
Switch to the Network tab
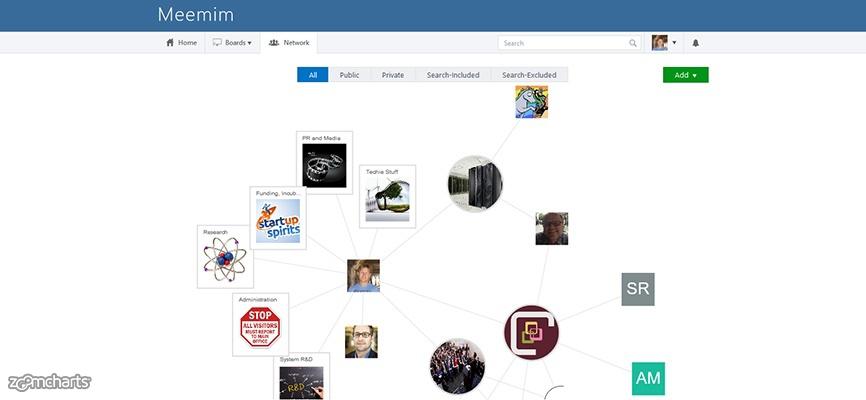pyautogui.click(x=289, y=43)
